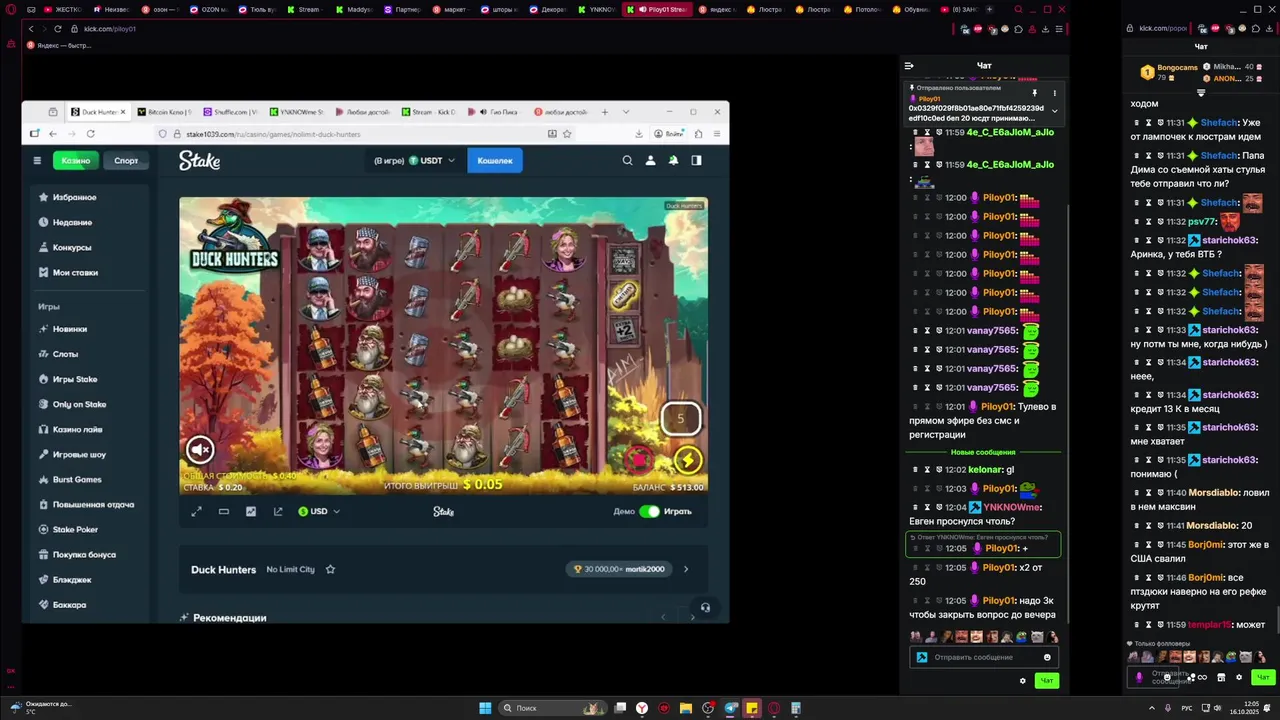The image size is (1280, 720).
Task: Open live stats chart icon under game
Action: (x=251, y=511)
